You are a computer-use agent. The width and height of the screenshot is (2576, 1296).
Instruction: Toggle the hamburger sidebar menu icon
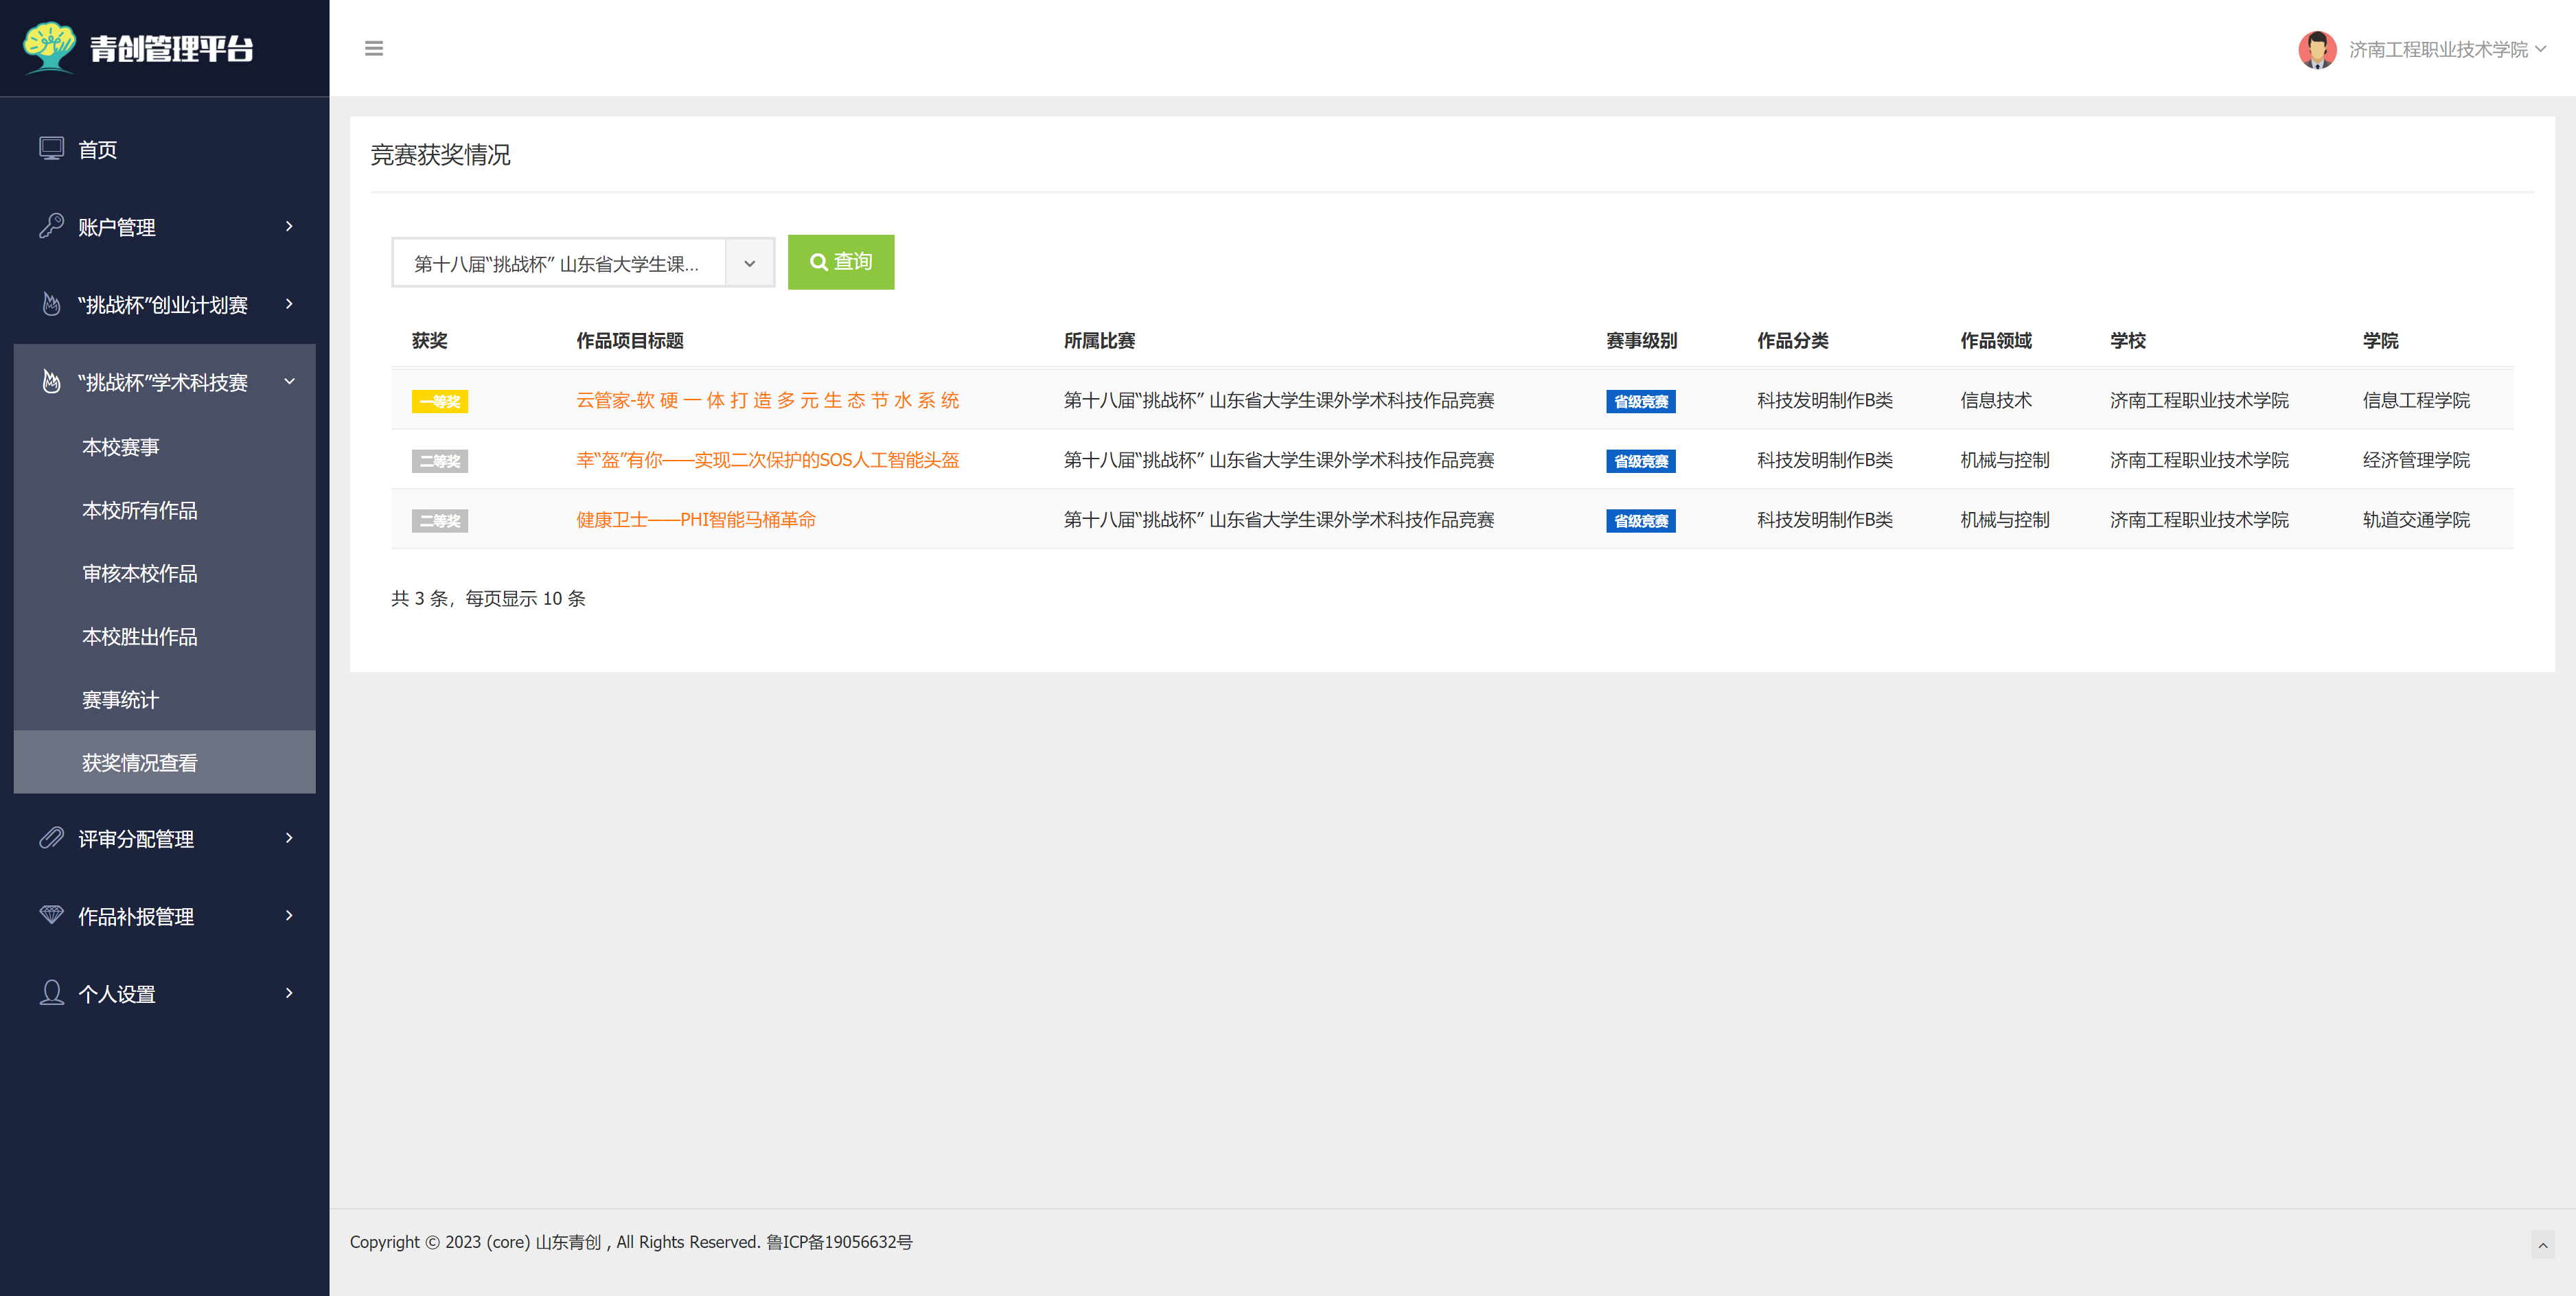click(x=374, y=48)
